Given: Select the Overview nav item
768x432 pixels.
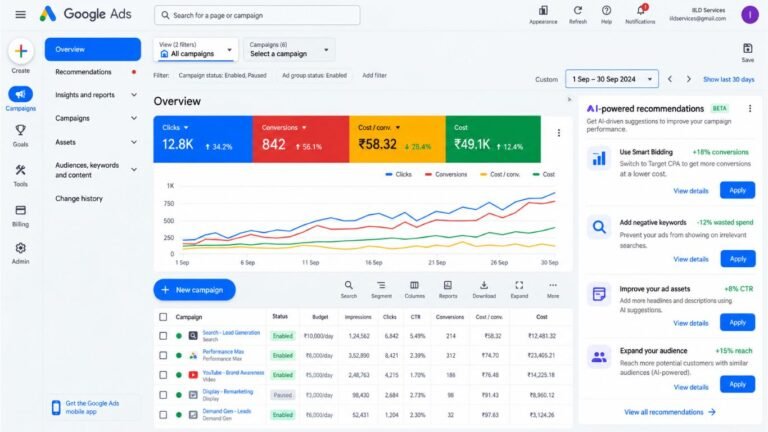Looking at the screenshot, I should [x=93, y=49].
